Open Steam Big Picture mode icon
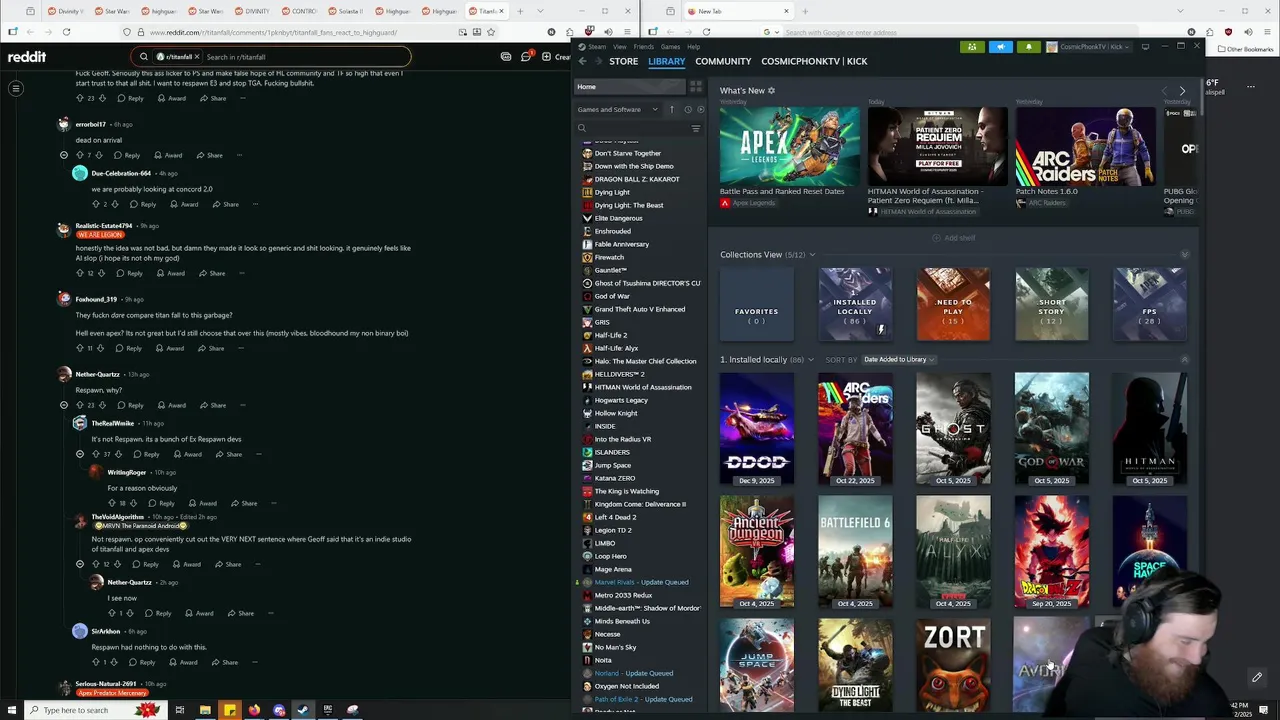Screen dimensions: 1280x720 [1145, 47]
